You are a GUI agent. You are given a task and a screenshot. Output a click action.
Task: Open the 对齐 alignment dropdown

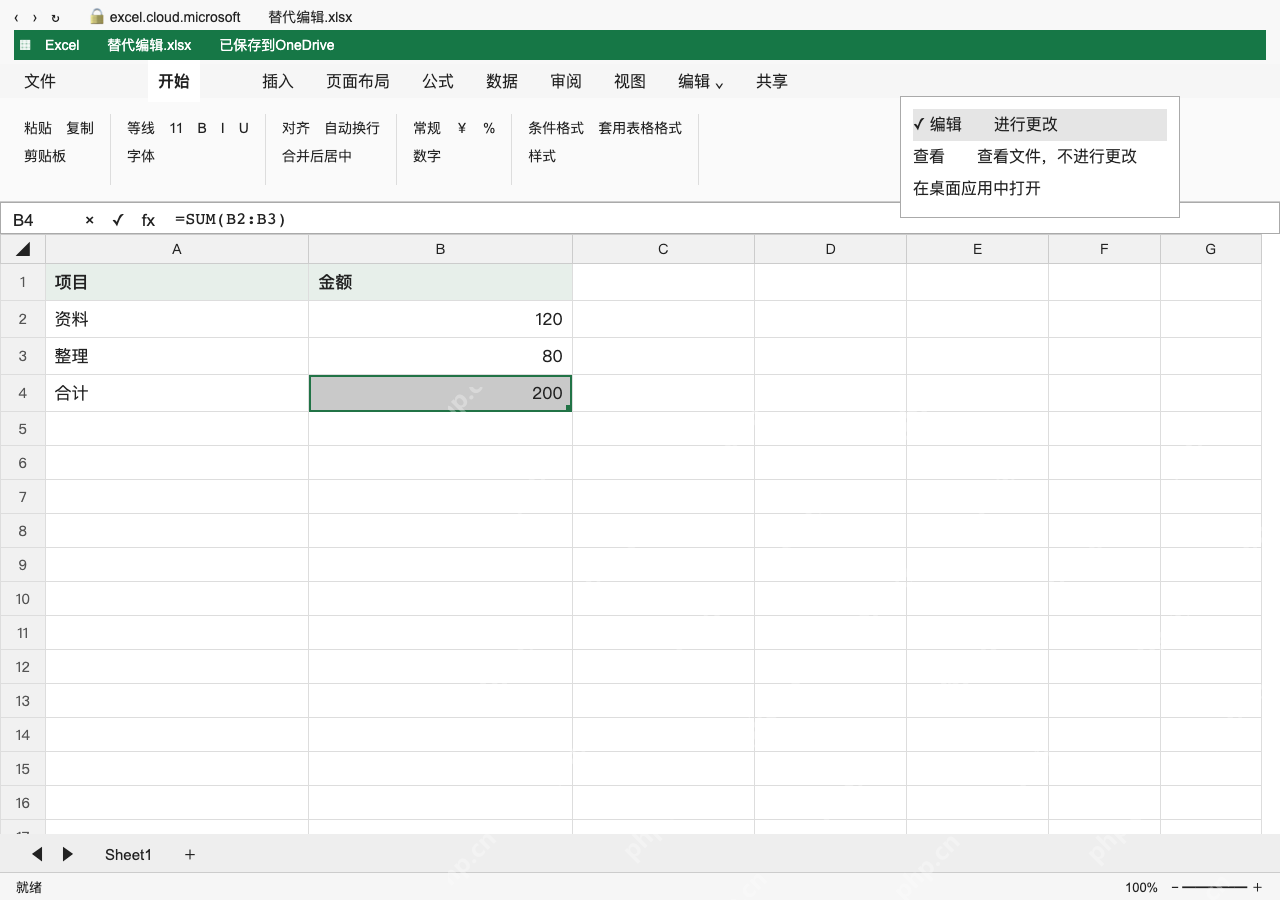[x=296, y=128]
